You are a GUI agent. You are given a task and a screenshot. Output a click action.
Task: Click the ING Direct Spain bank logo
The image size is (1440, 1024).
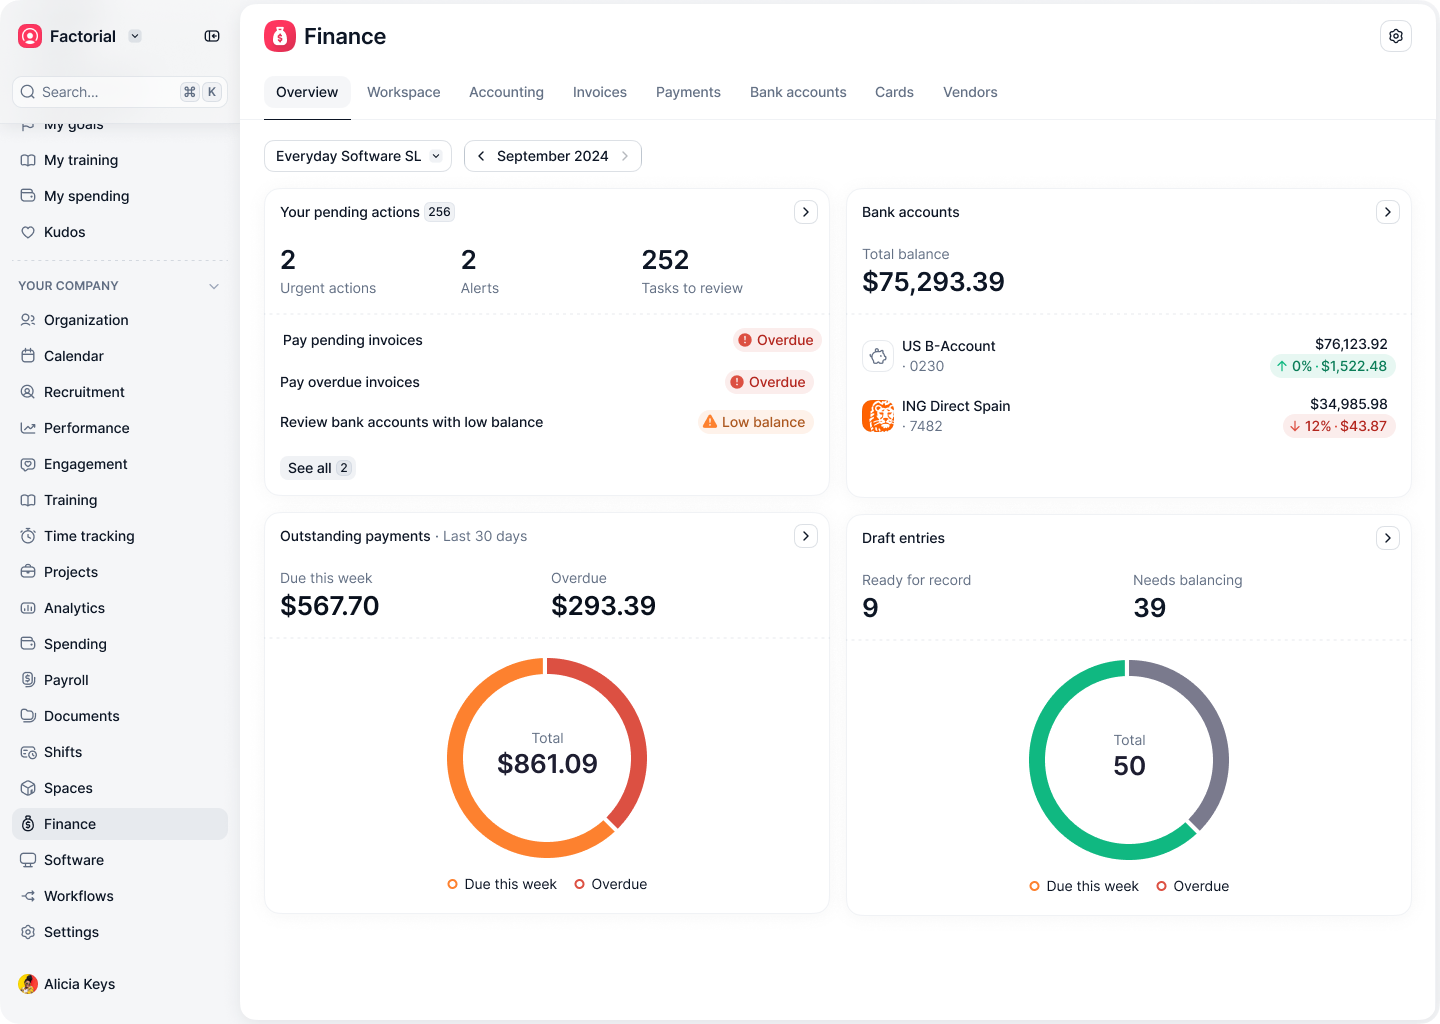878,416
